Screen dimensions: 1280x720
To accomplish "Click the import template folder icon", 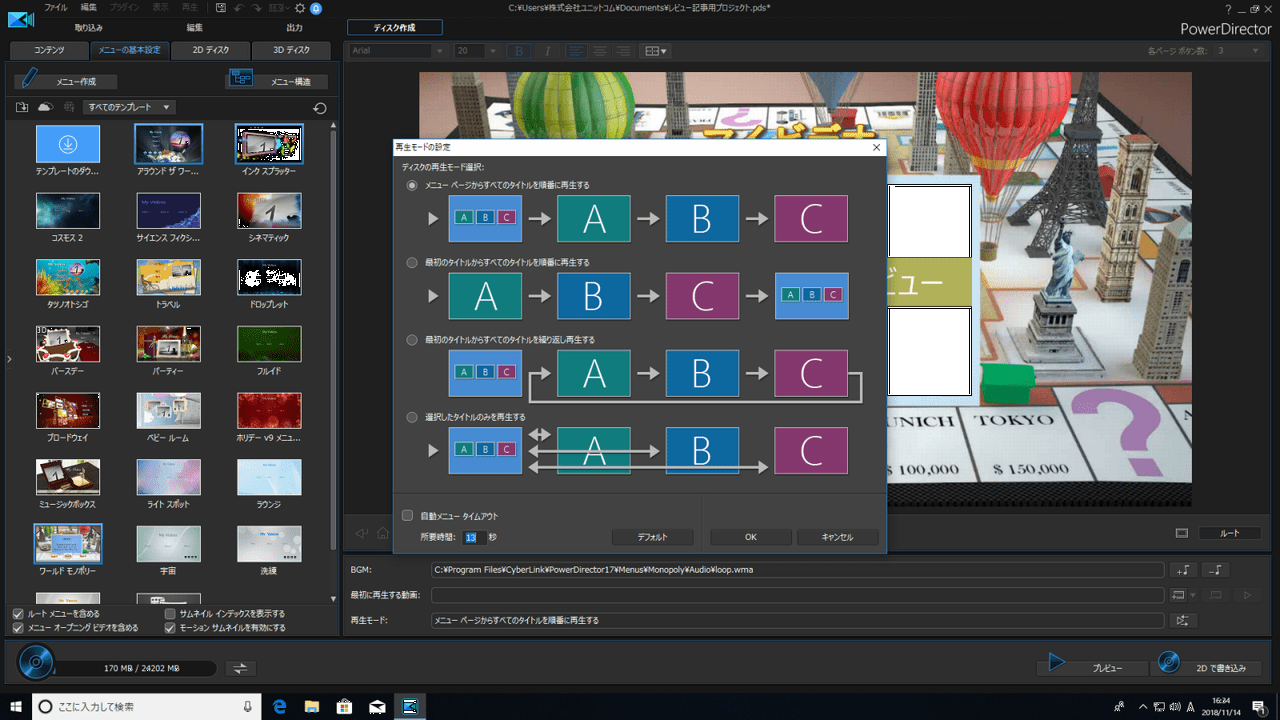I will pyautogui.click(x=22, y=107).
